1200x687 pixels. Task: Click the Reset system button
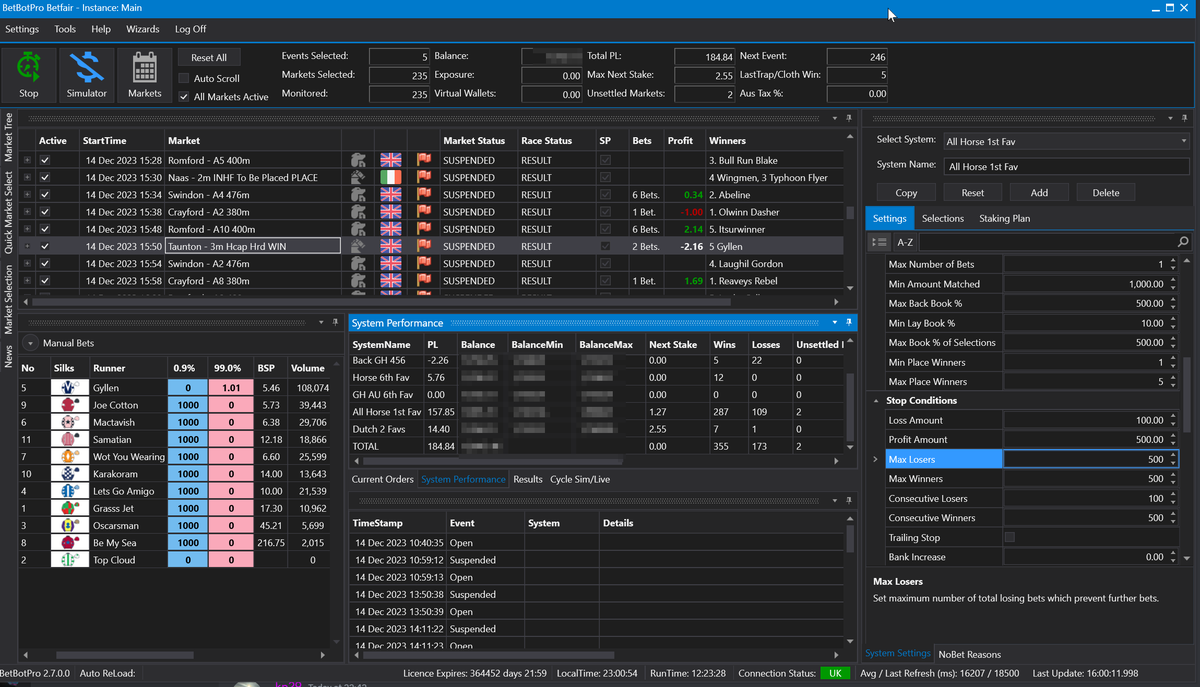(972, 192)
